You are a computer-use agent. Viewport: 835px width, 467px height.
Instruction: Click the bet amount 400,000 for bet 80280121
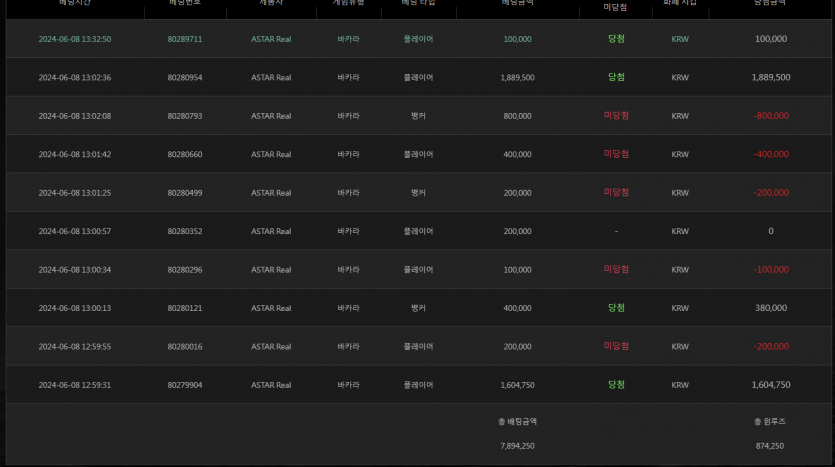pos(517,308)
